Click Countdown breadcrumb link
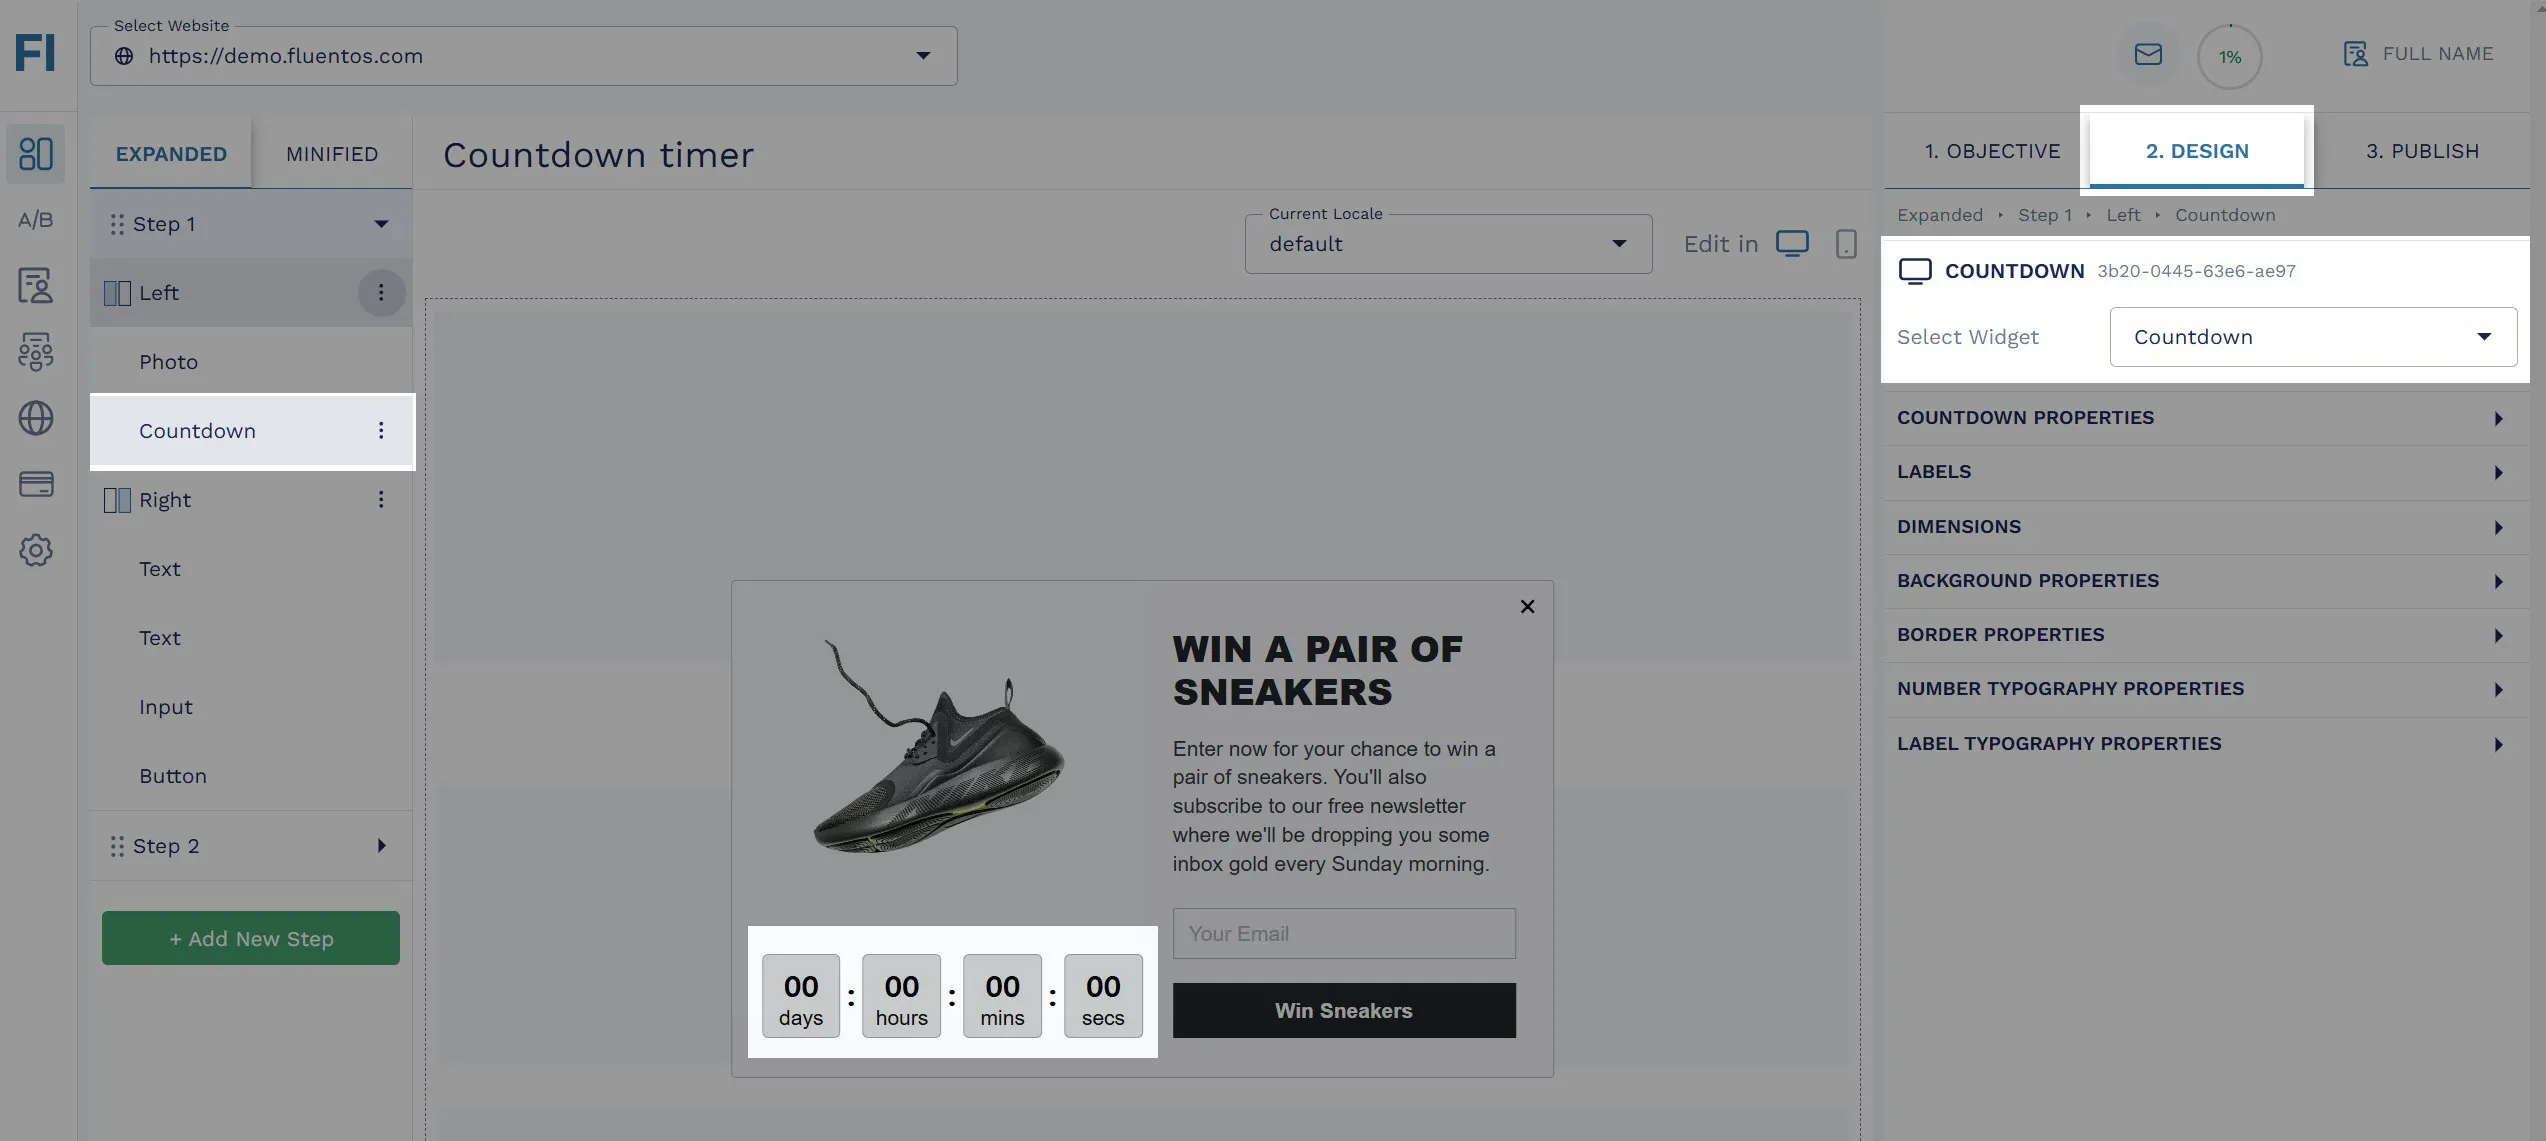The image size is (2546, 1141). pyautogui.click(x=2225, y=215)
